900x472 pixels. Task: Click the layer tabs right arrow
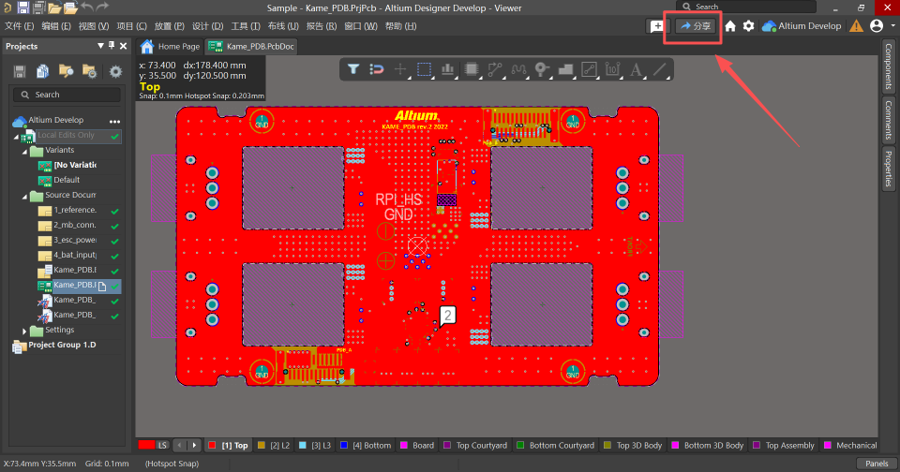pyautogui.click(x=194, y=445)
